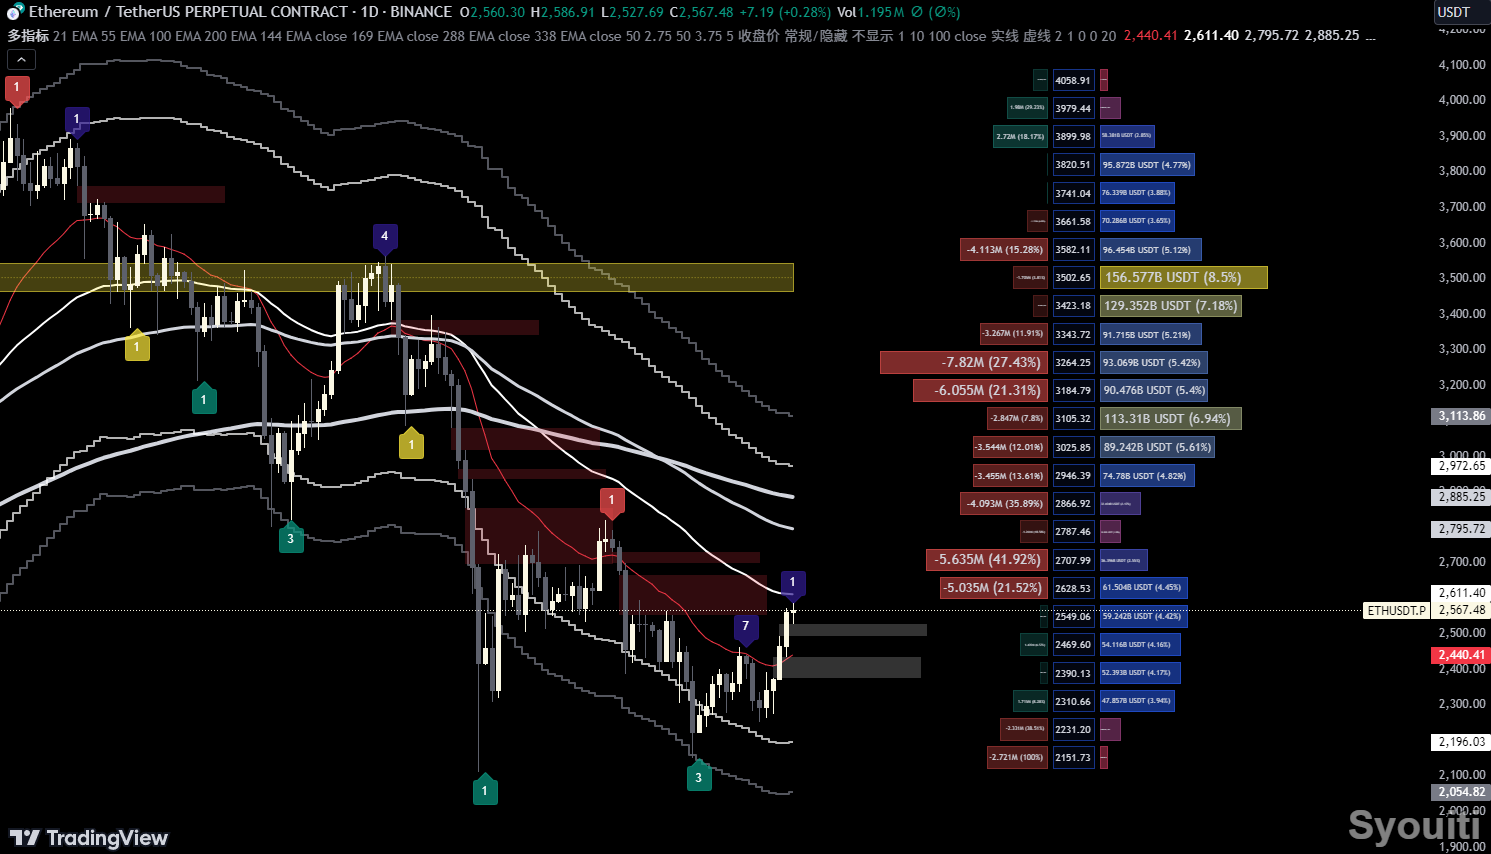This screenshot has height=854, width=1491.
Task: Click the 多指标 indicator legend name
Action: [x=28, y=36]
